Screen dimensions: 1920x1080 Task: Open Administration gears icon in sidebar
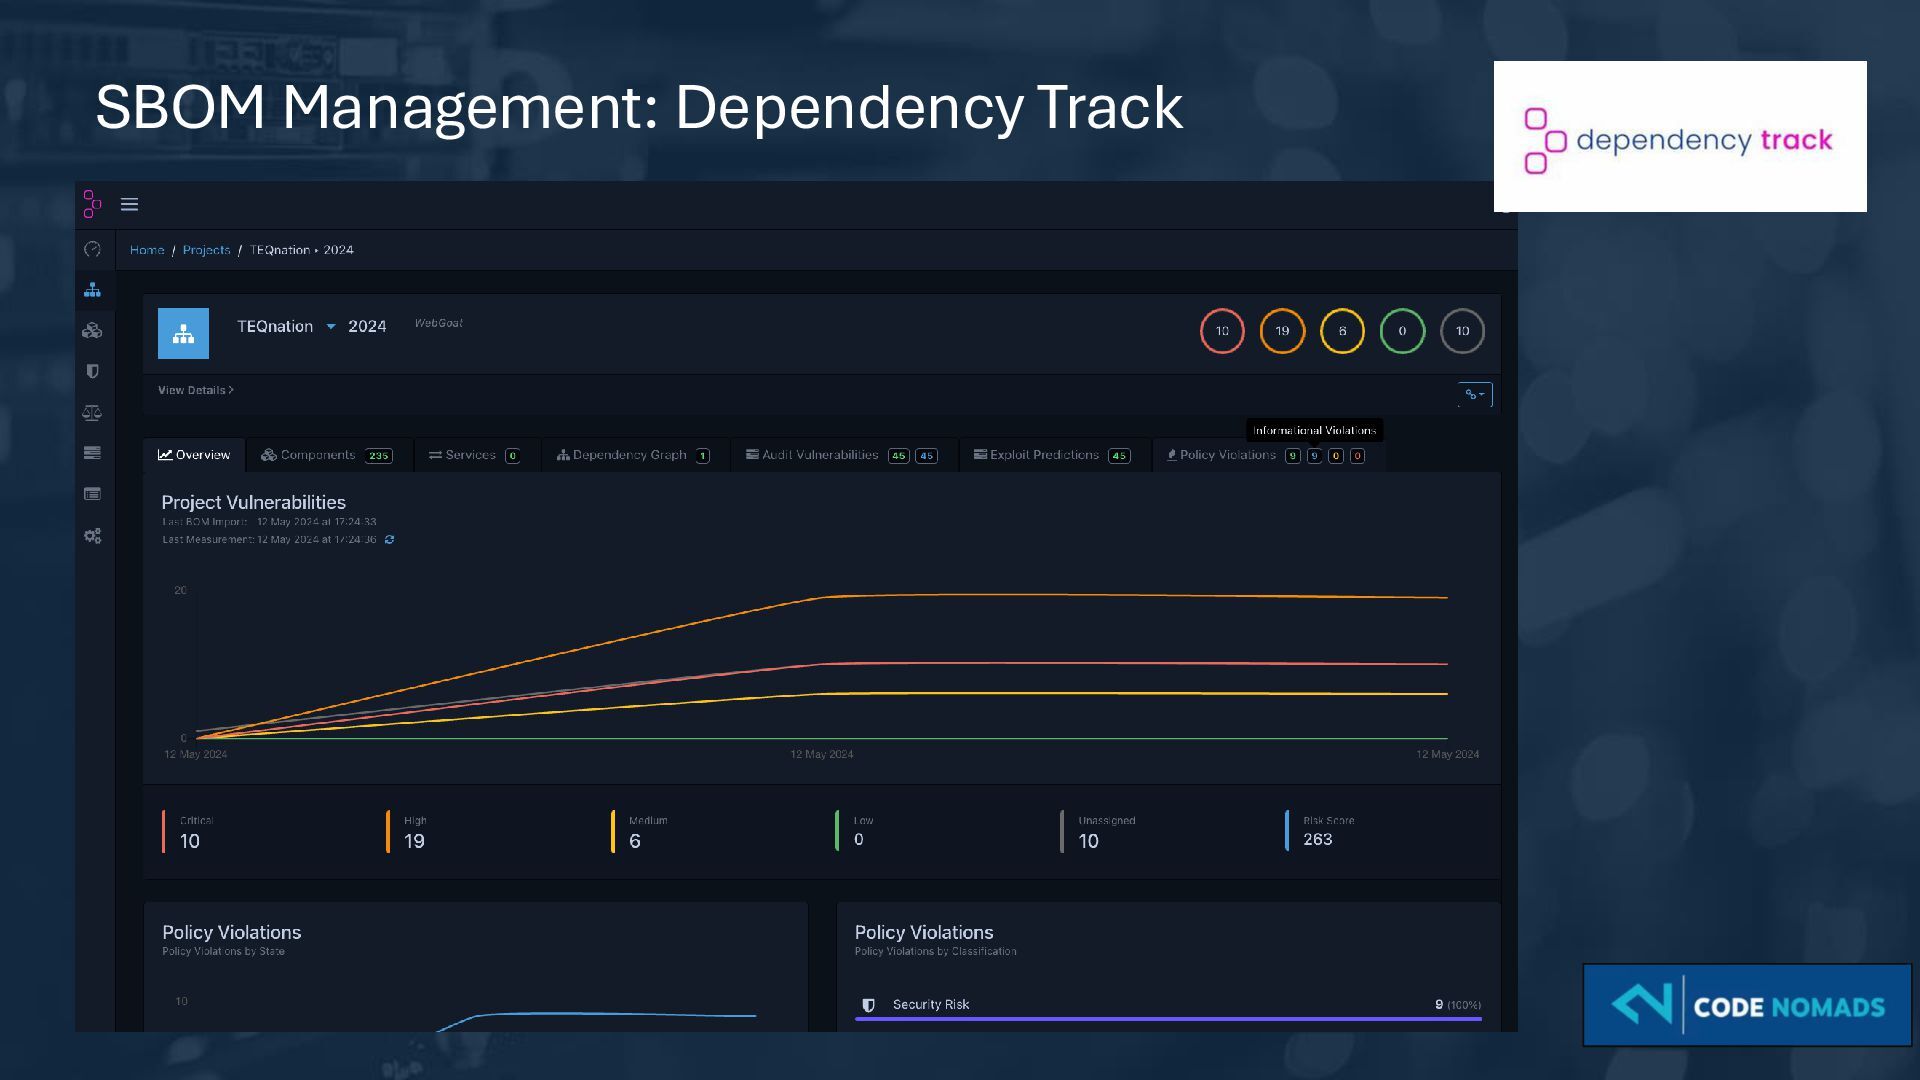(x=92, y=536)
